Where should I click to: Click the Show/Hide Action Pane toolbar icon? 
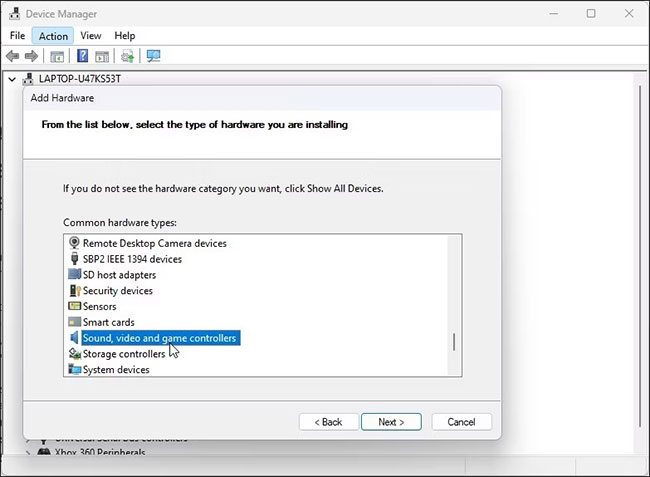coord(101,56)
